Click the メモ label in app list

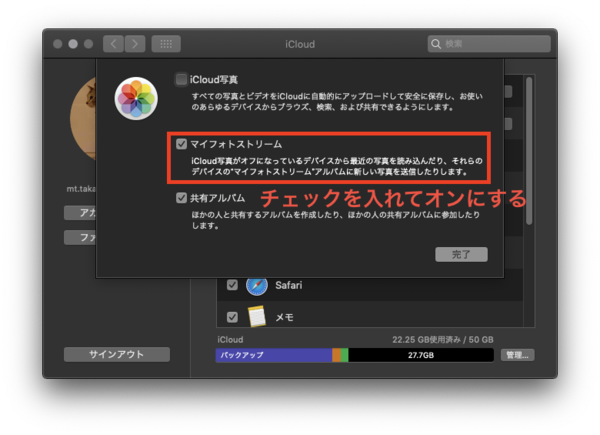click(x=284, y=318)
